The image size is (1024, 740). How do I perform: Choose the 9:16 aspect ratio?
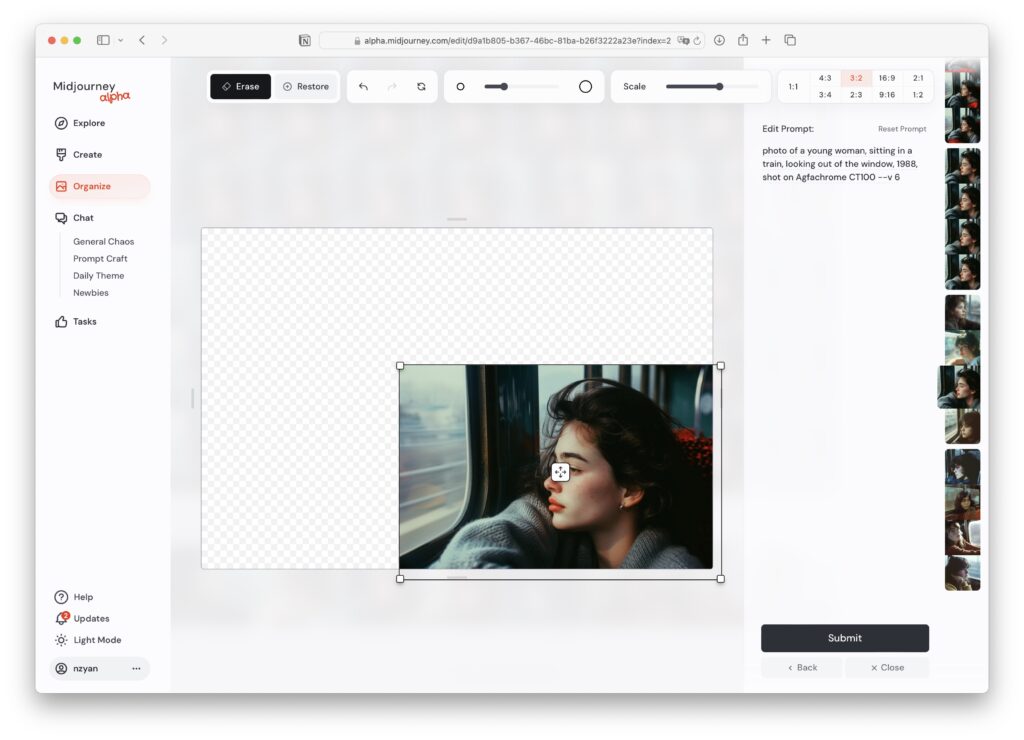click(886, 95)
